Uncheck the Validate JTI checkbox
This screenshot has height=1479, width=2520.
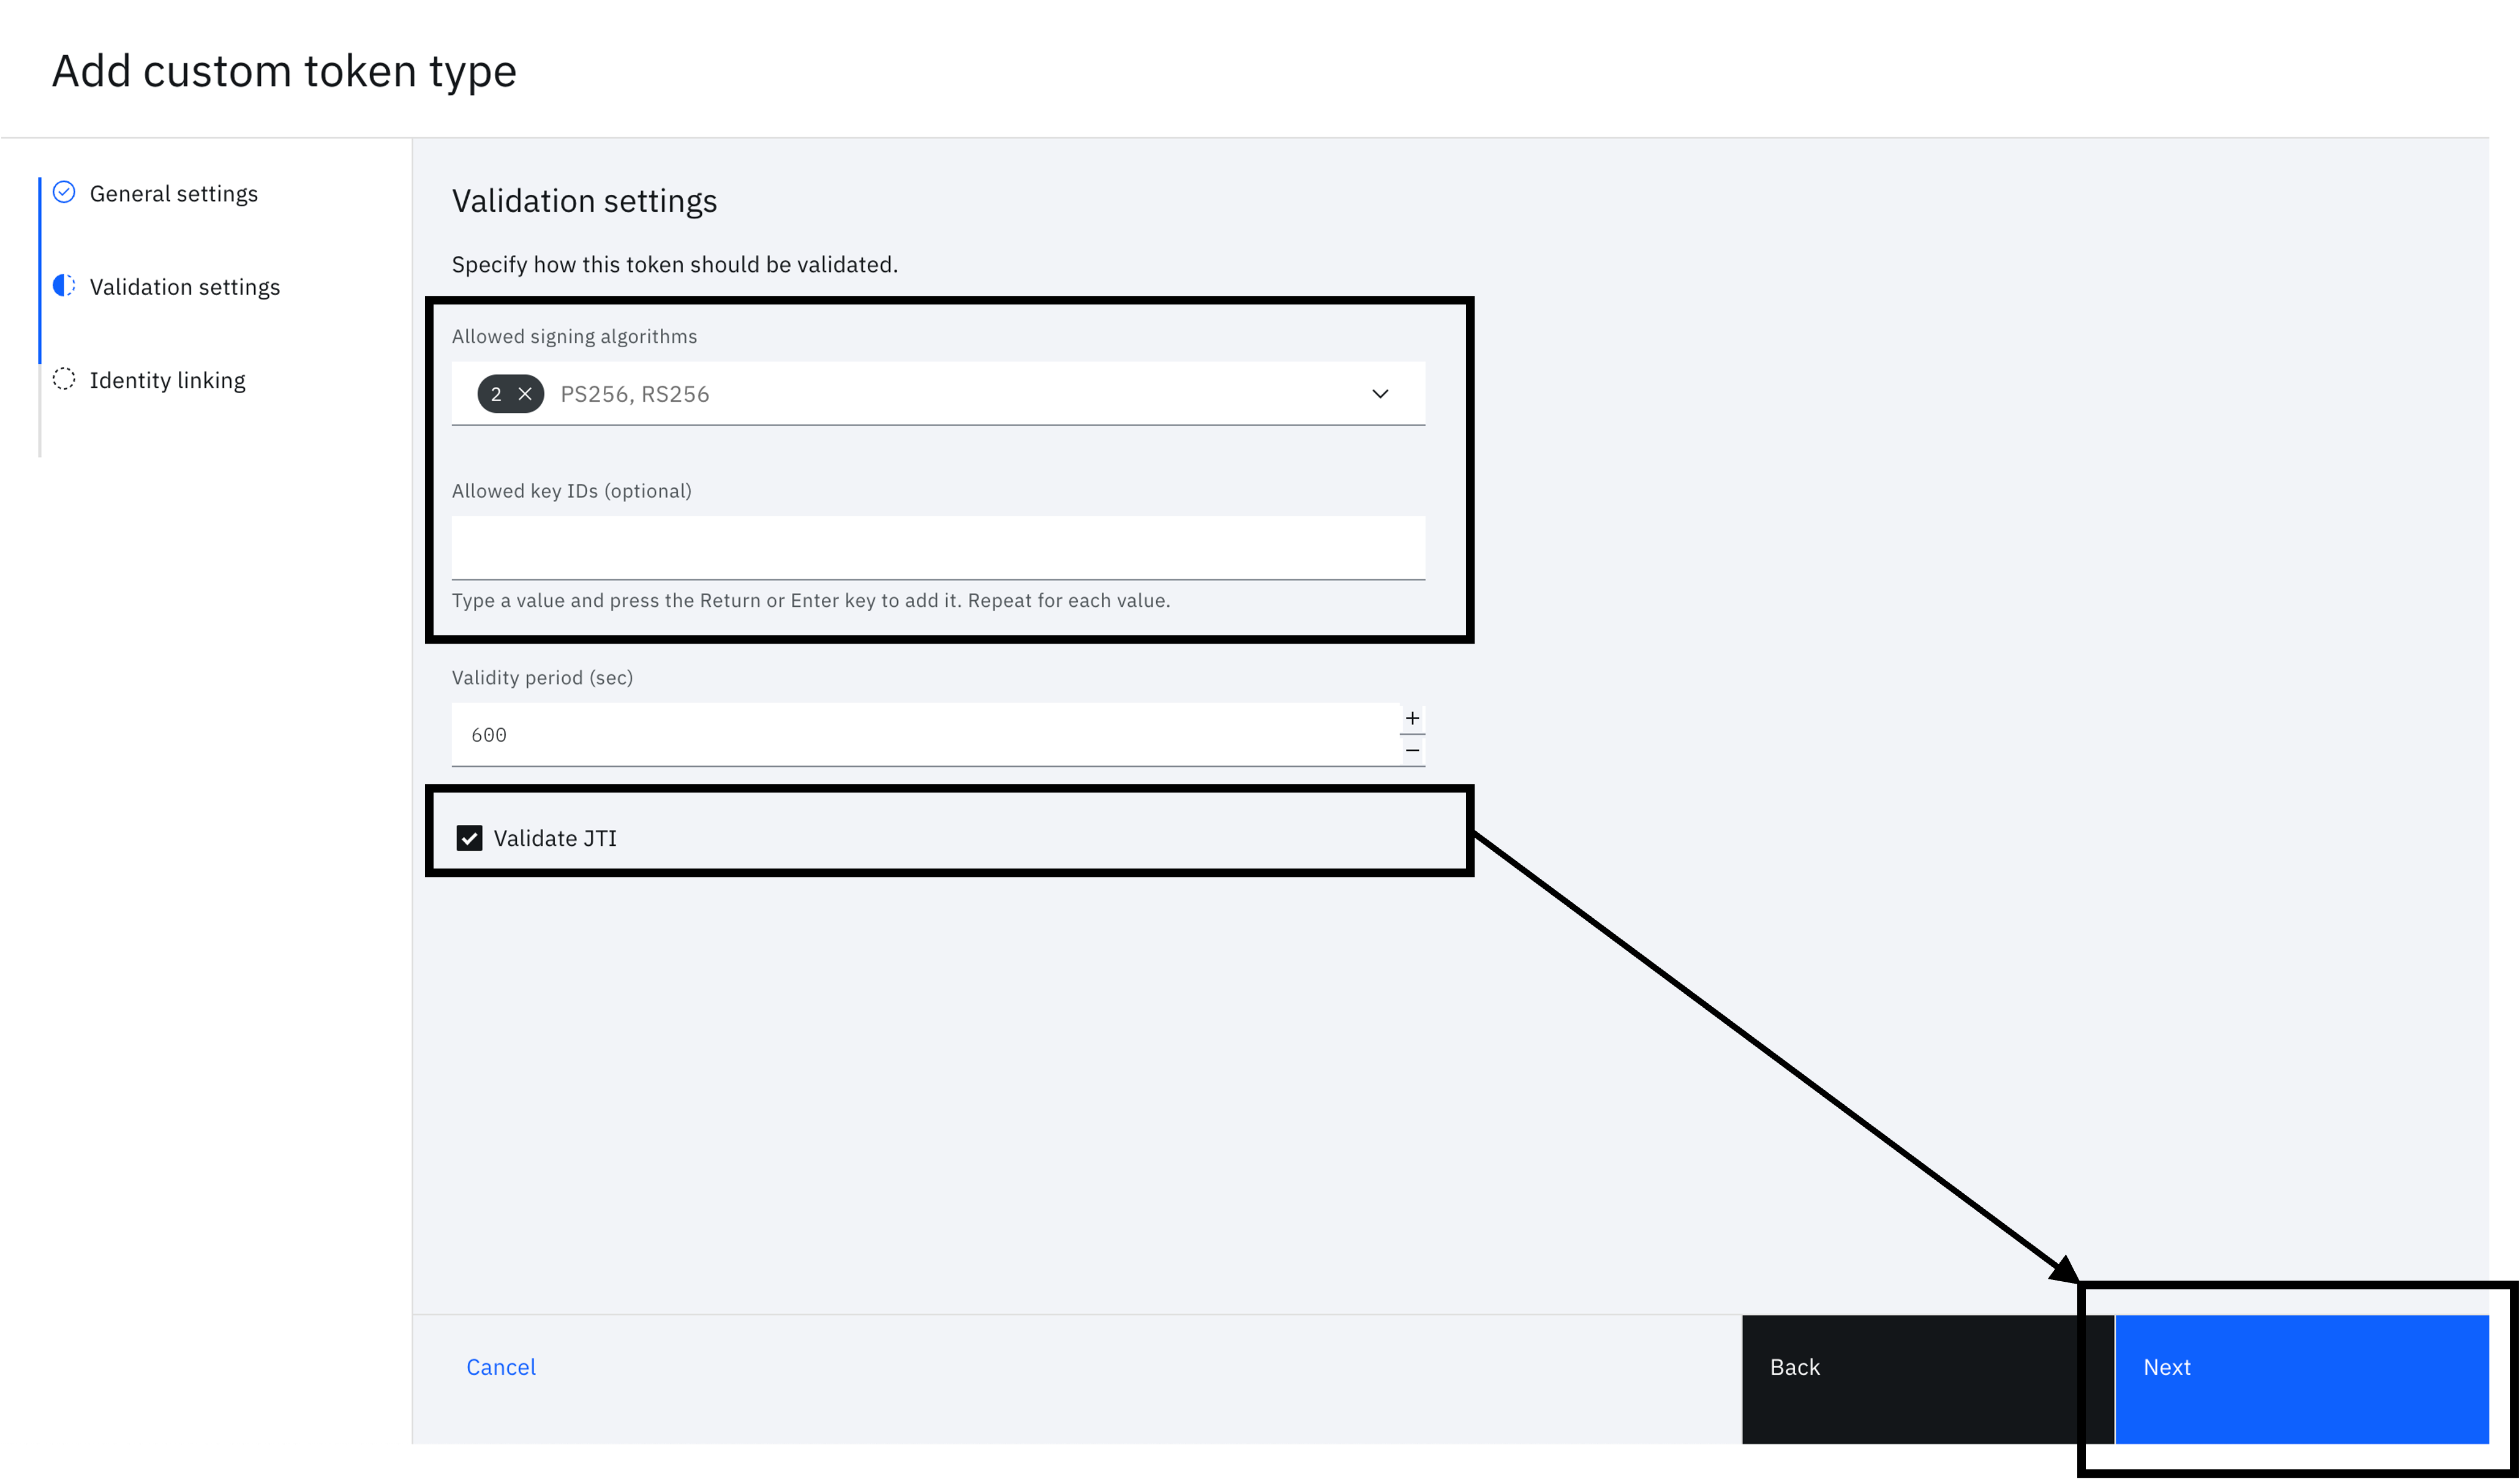tap(469, 838)
